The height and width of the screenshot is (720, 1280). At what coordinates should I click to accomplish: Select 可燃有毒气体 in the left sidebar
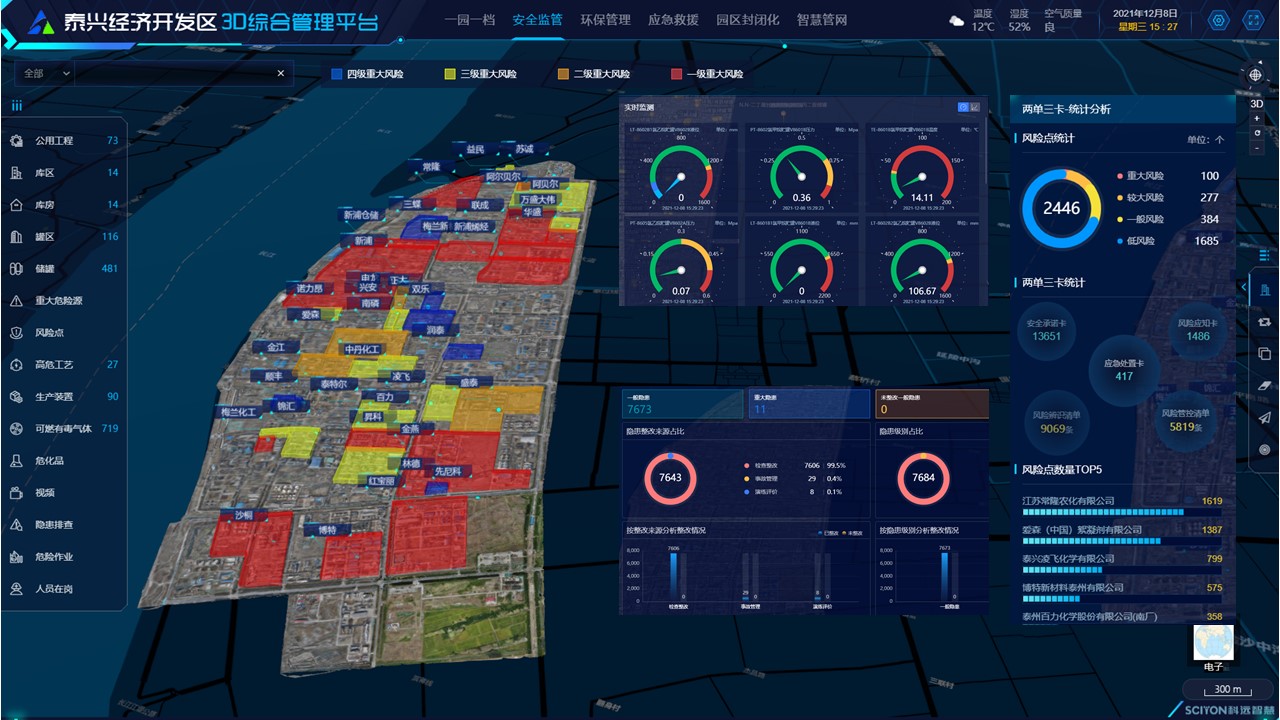coord(63,429)
